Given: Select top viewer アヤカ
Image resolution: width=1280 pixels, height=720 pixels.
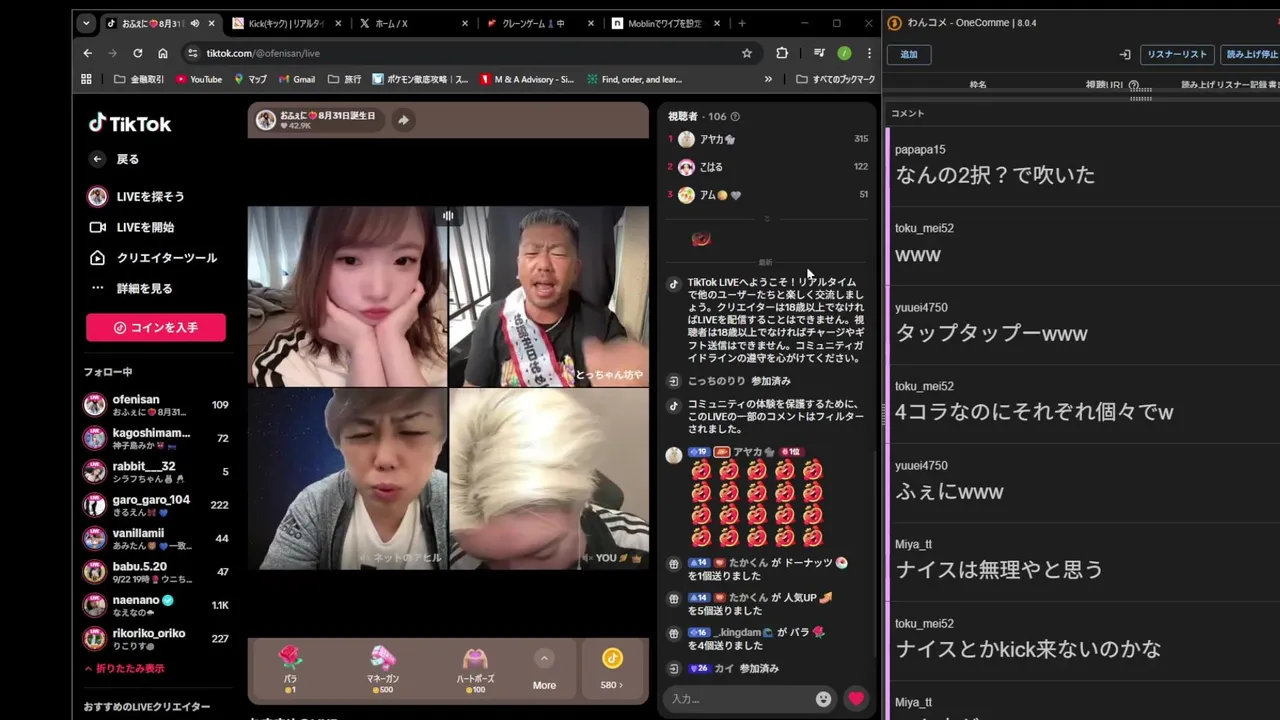Looking at the screenshot, I should point(768,139).
